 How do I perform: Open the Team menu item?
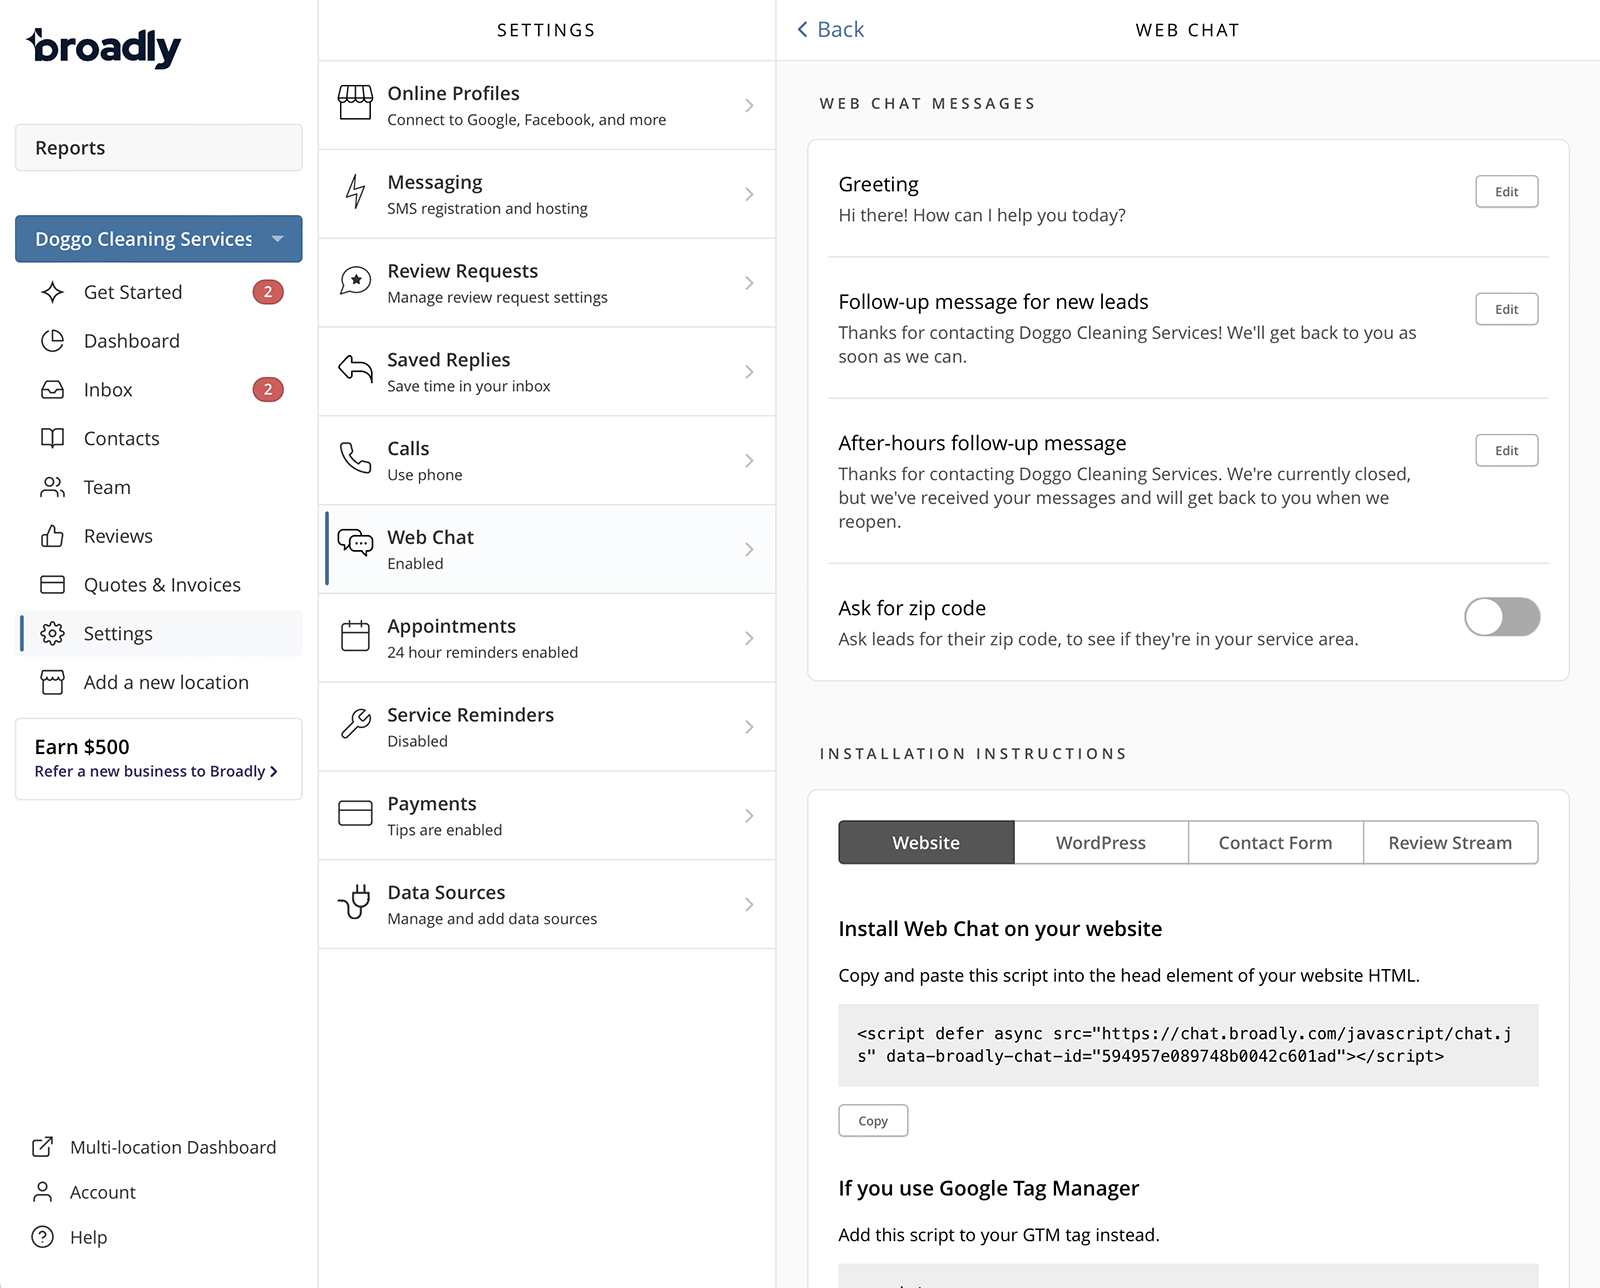tap(161, 487)
